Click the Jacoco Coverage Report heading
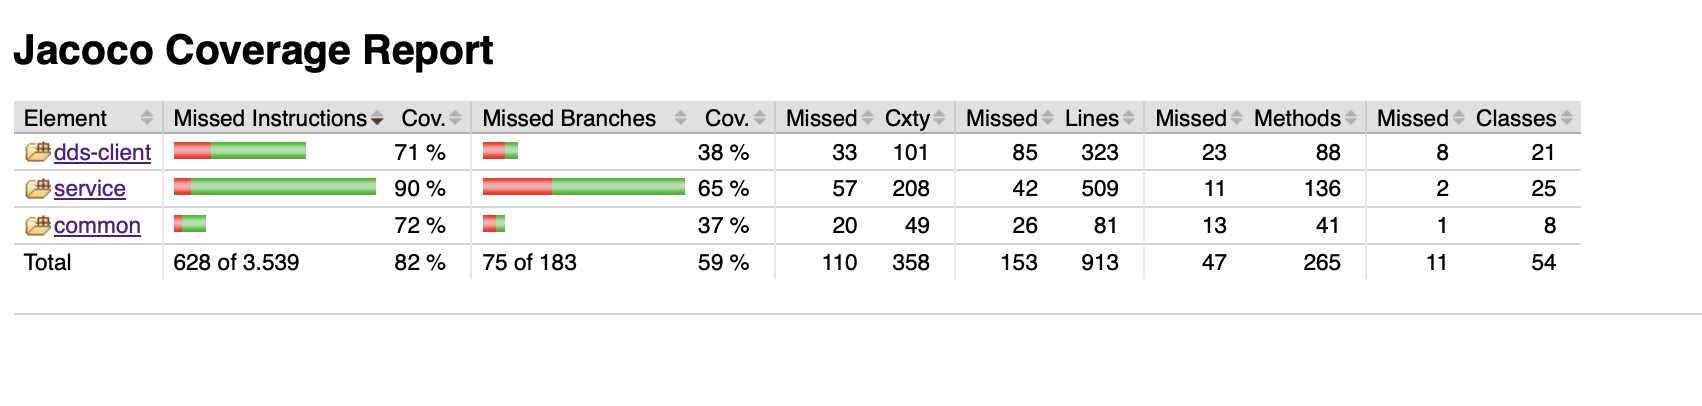 pos(253,50)
